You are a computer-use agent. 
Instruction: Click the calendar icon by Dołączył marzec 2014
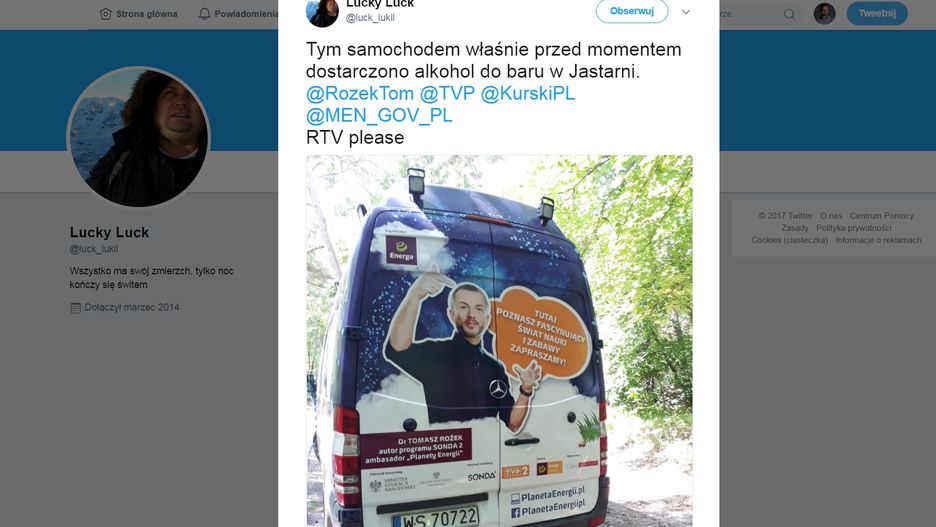(x=75, y=308)
